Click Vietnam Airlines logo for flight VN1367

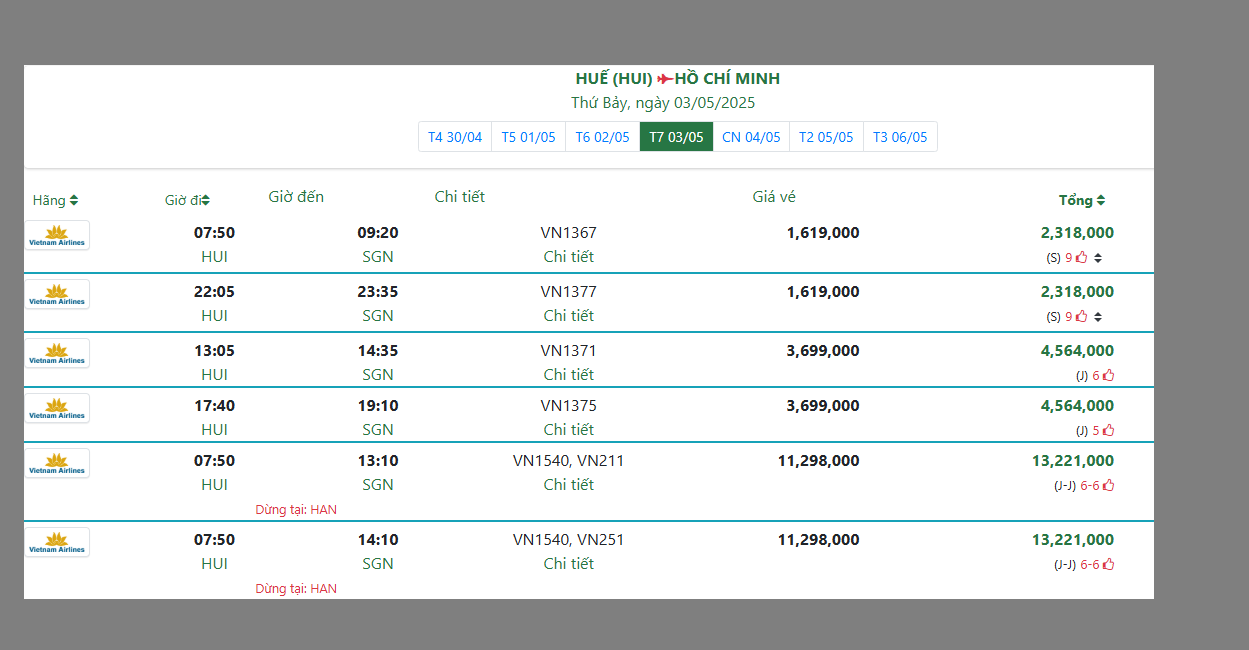pyautogui.click(x=57, y=235)
